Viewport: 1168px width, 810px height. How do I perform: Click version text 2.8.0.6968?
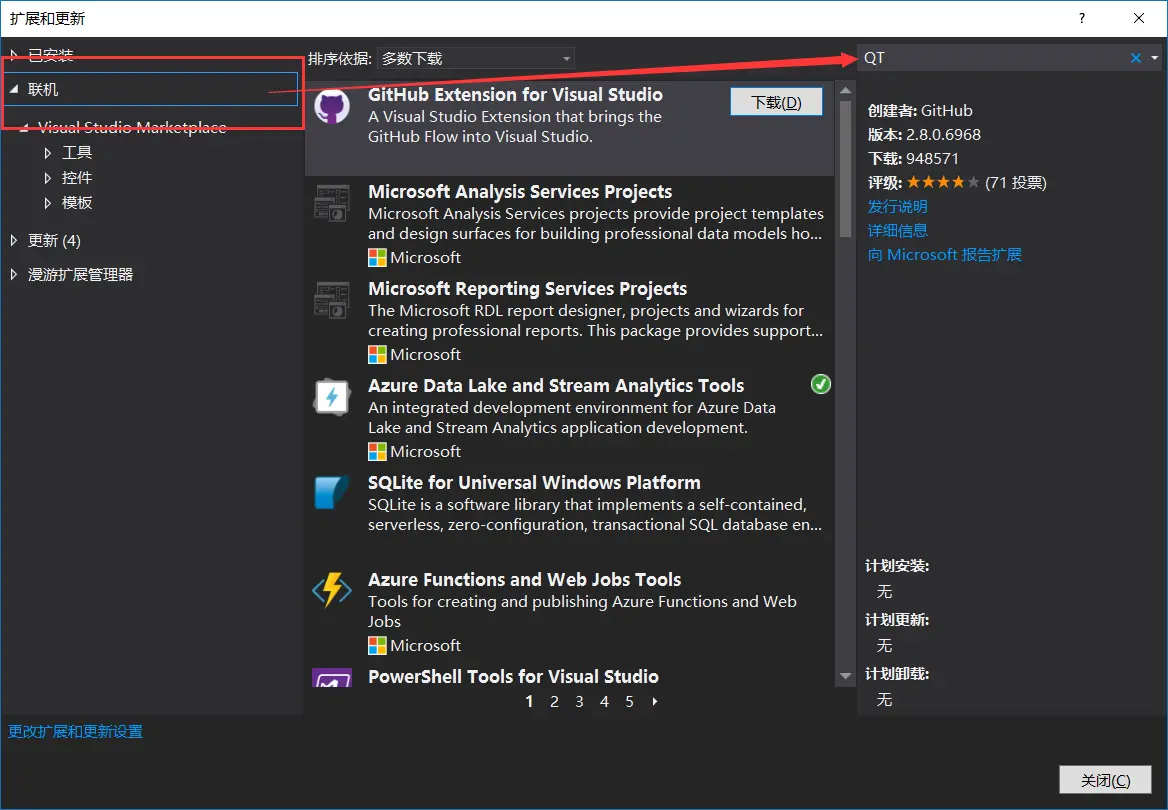click(x=943, y=135)
